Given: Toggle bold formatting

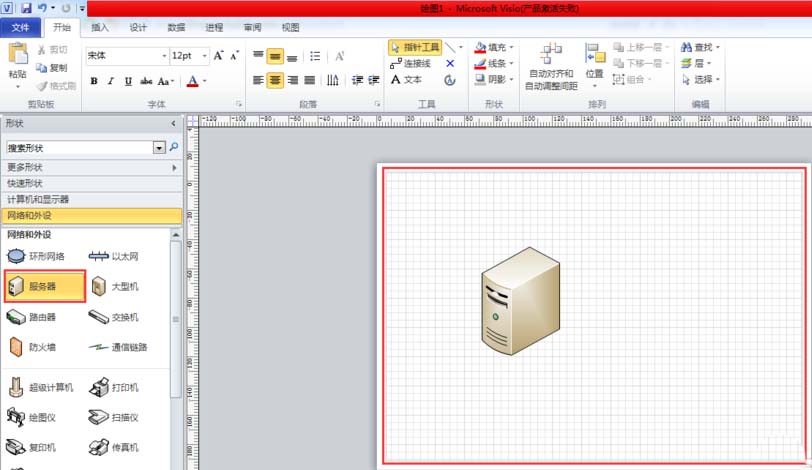Looking at the screenshot, I should click(x=94, y=81).
